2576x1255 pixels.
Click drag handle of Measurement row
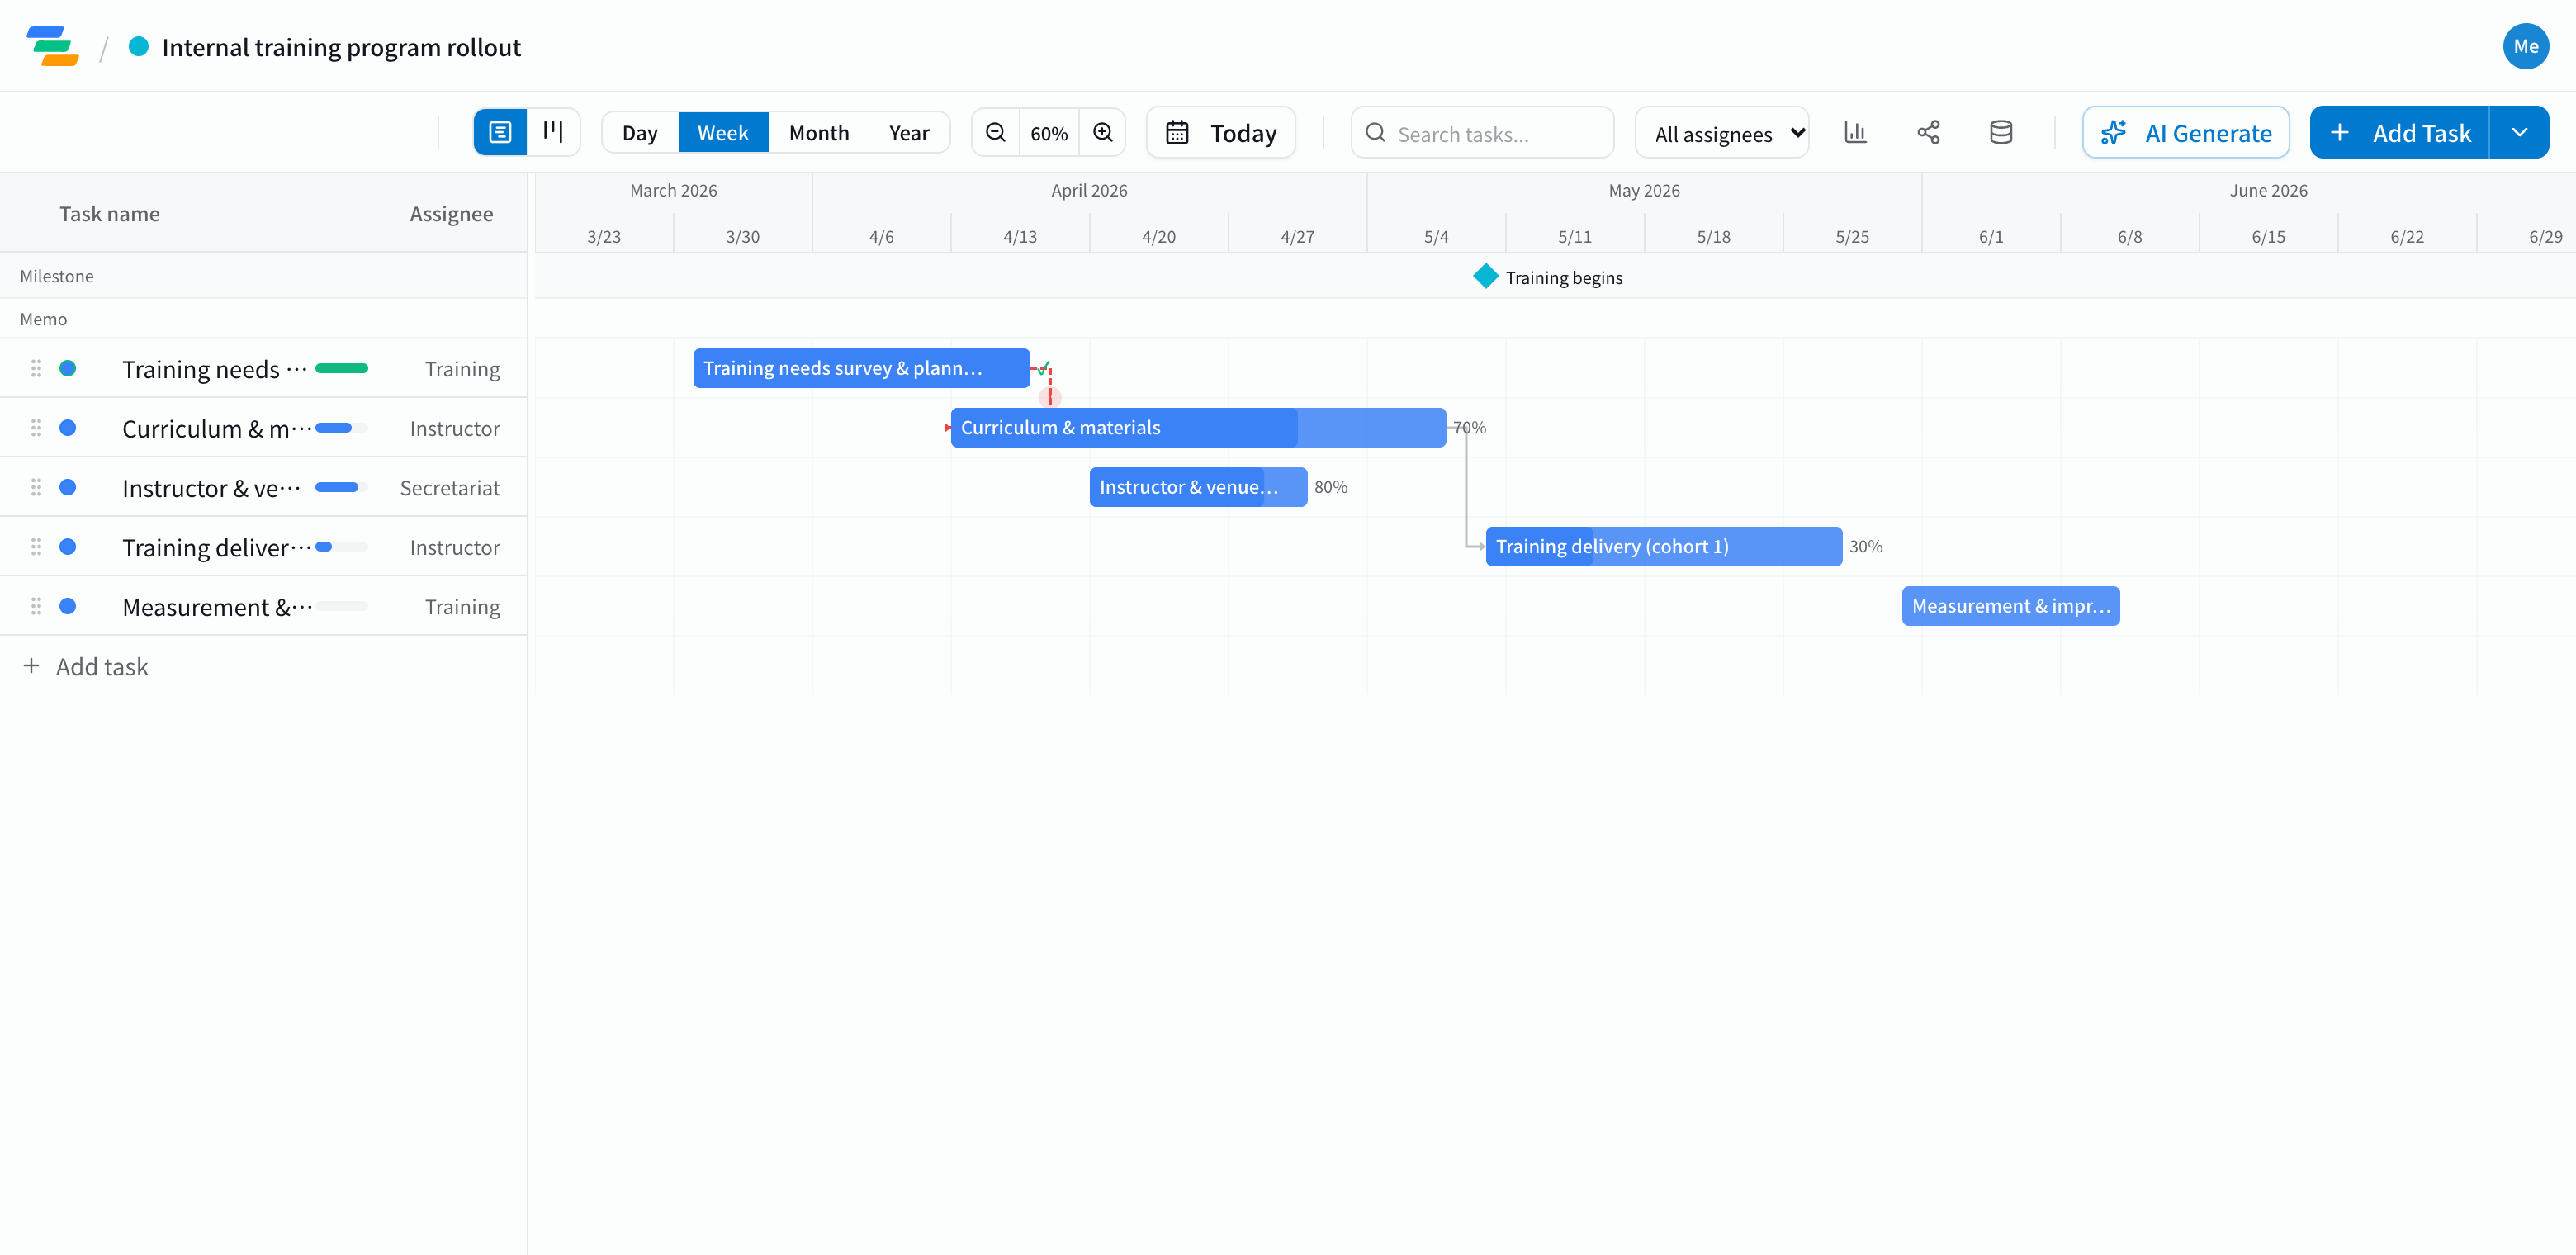[36, 606]
